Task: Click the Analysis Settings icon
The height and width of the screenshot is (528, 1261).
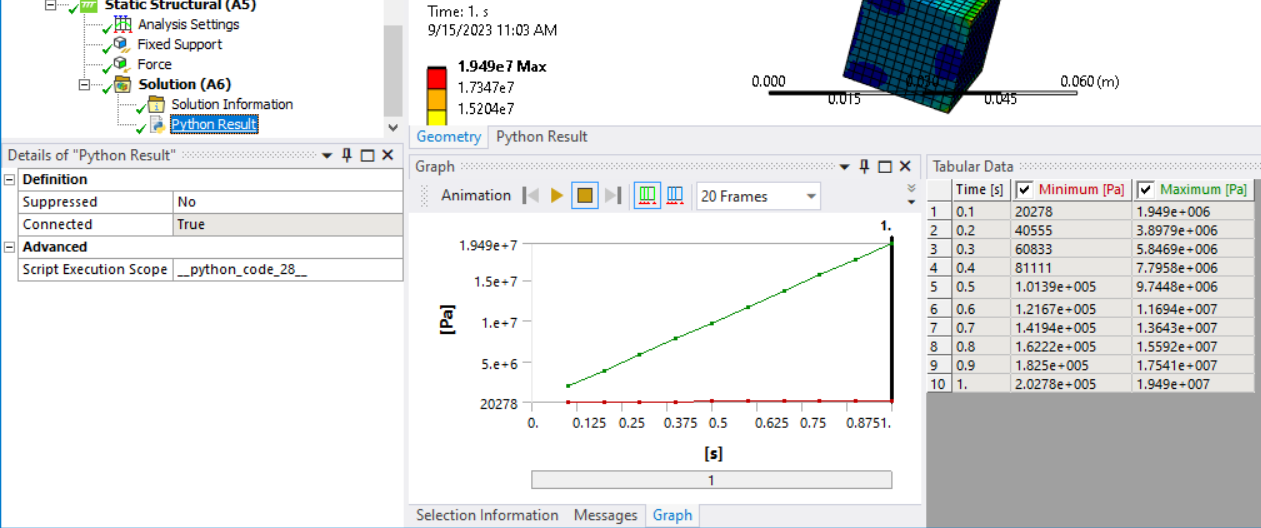Action: point(123,24)
